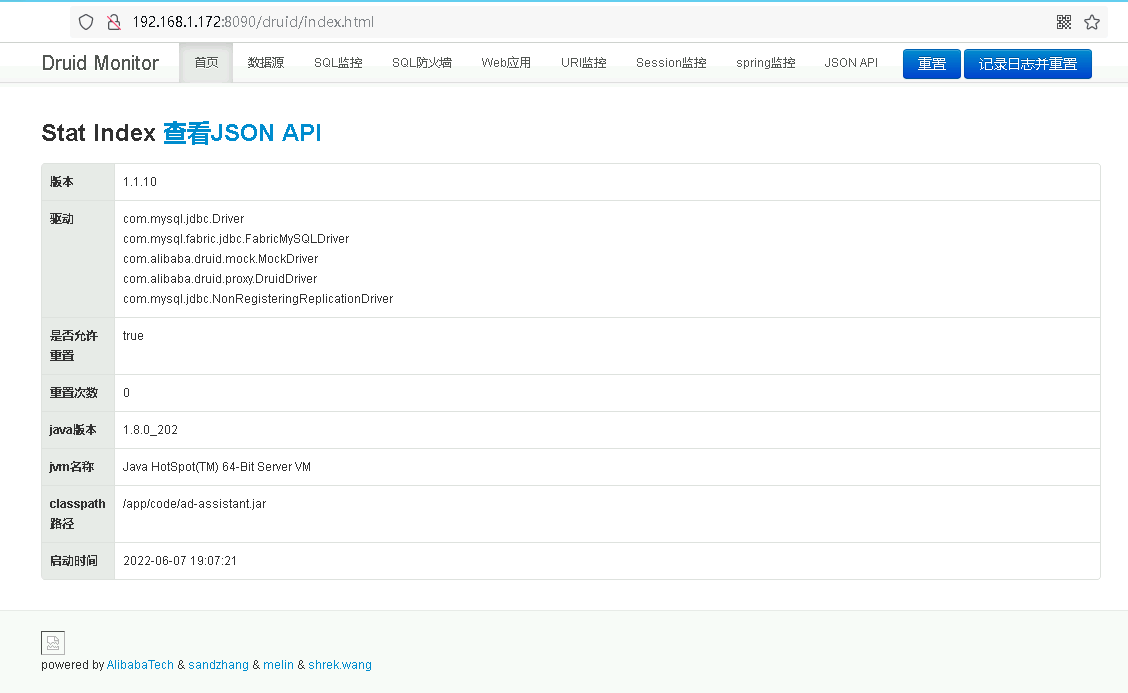
Task: Click the com.mysql.jdbc.Driver entry
Action: [183, 219]
